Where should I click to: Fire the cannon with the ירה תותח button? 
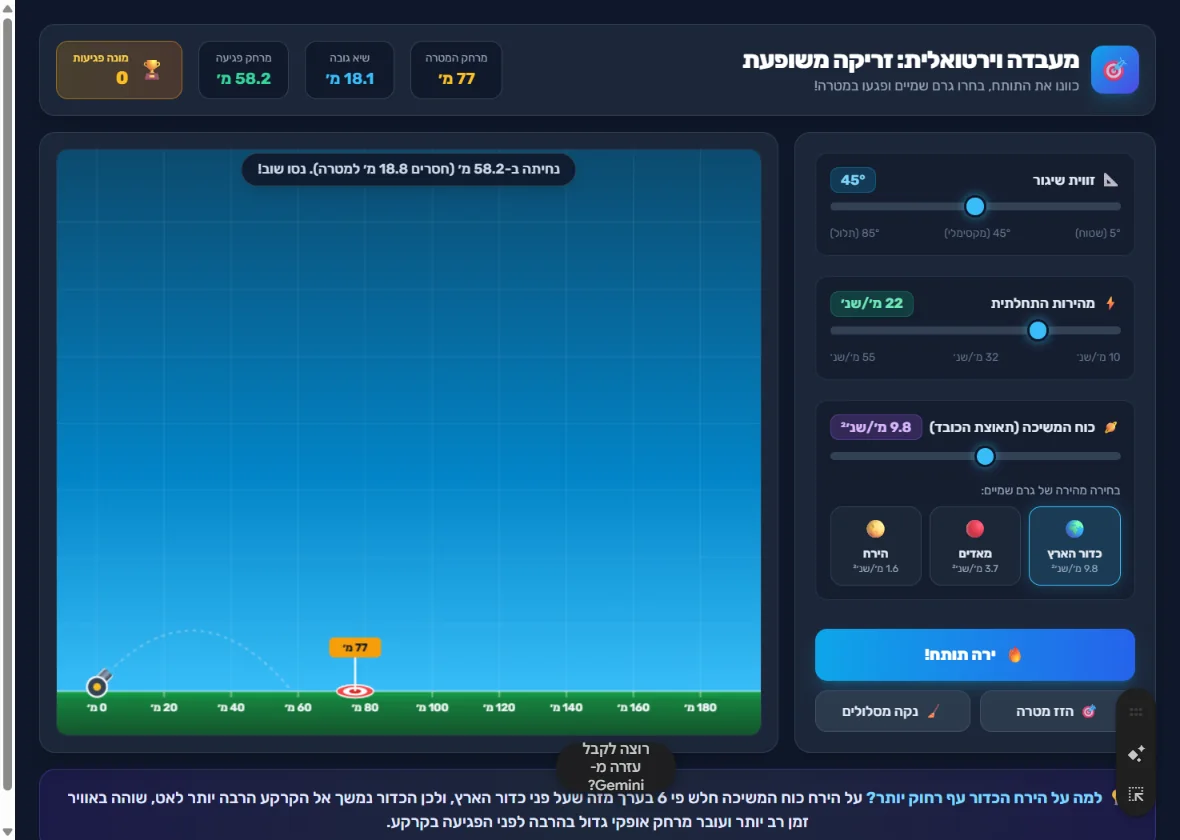point(975,655)
